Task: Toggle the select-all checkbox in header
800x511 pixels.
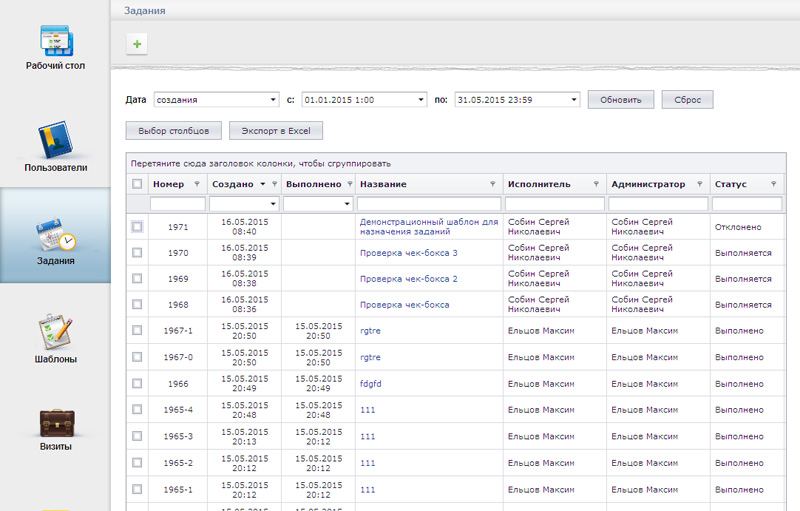Action: (x=137, y=184)
